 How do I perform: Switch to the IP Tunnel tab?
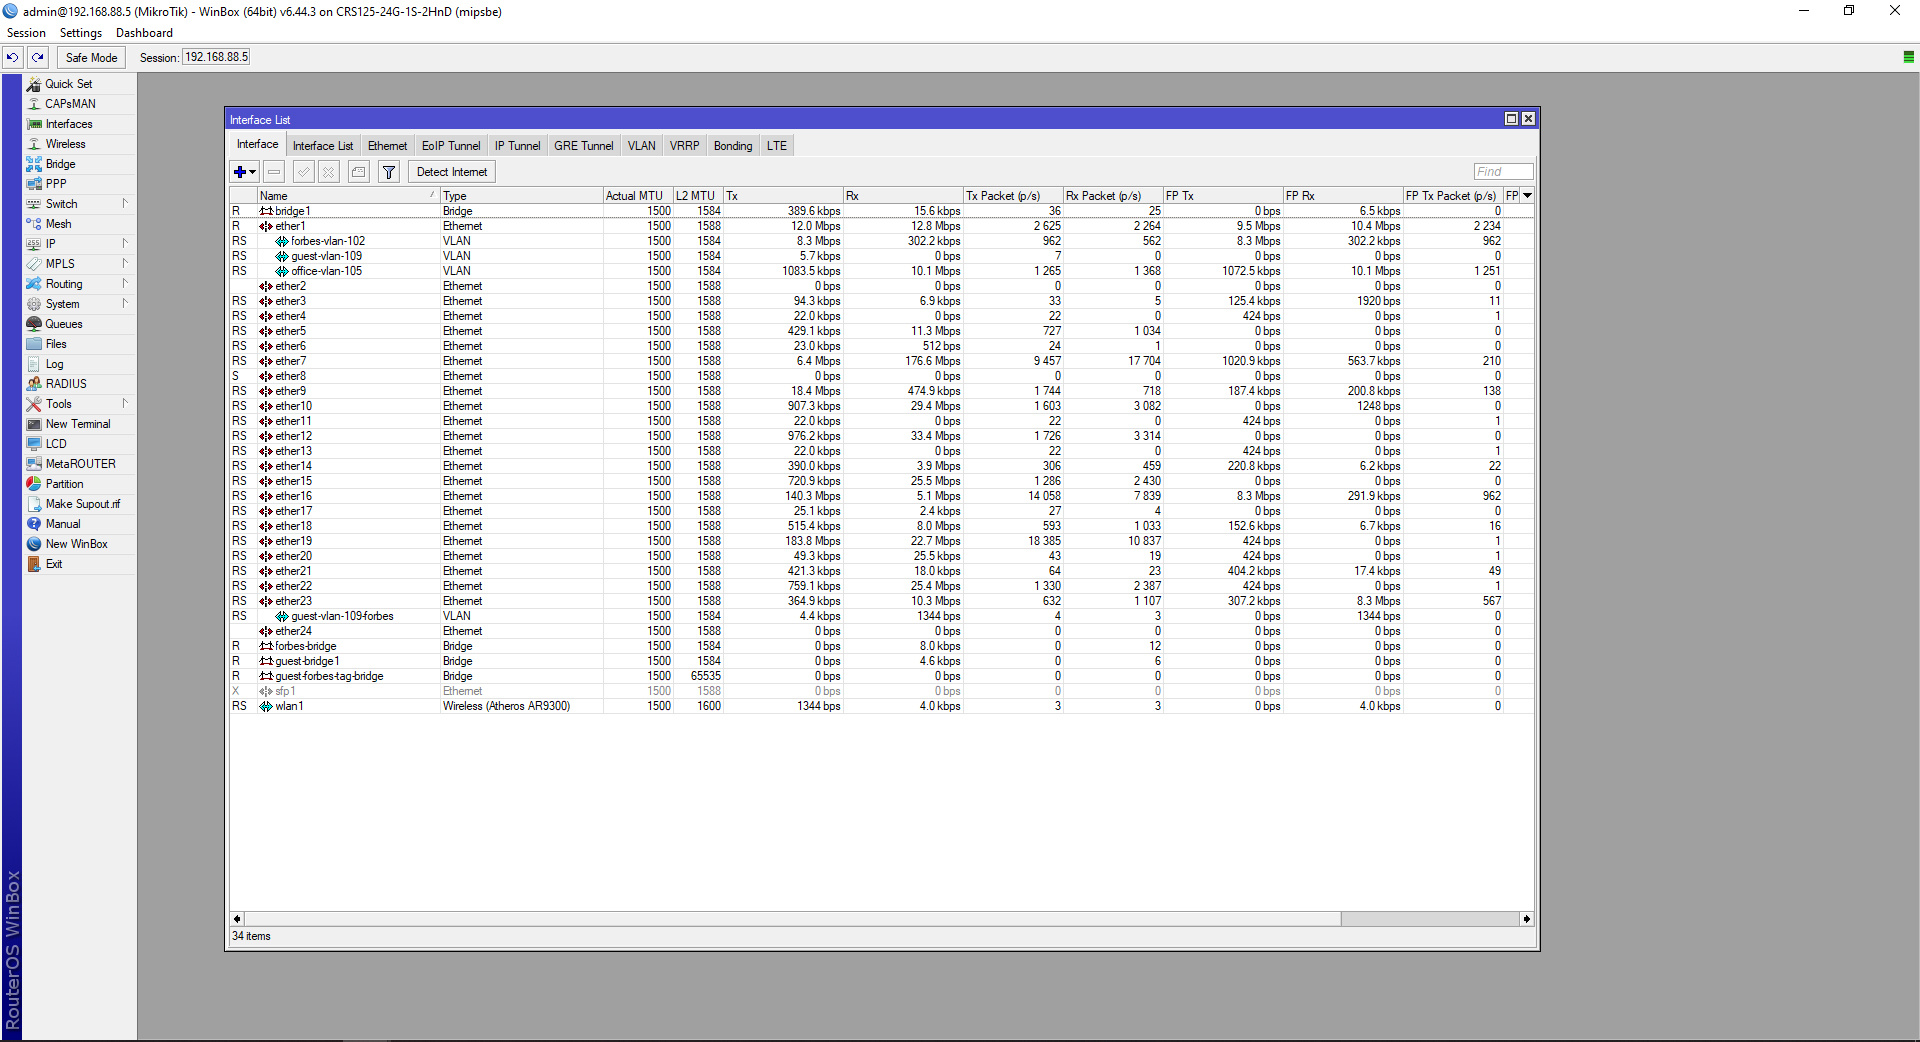coord(517,146)
